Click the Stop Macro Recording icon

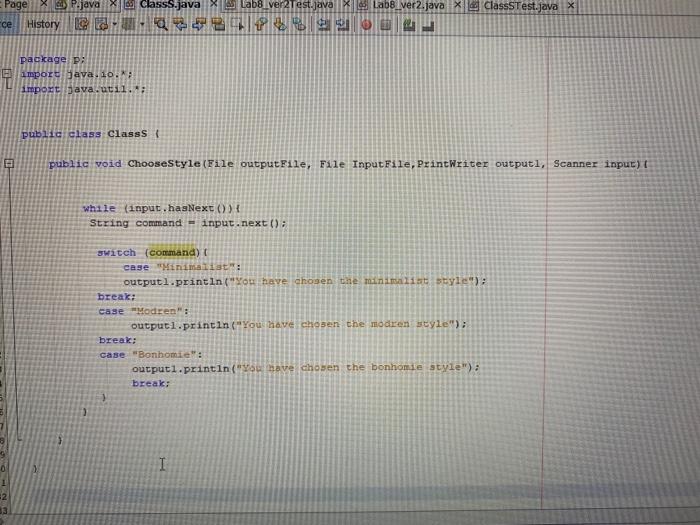pos(386,25)
